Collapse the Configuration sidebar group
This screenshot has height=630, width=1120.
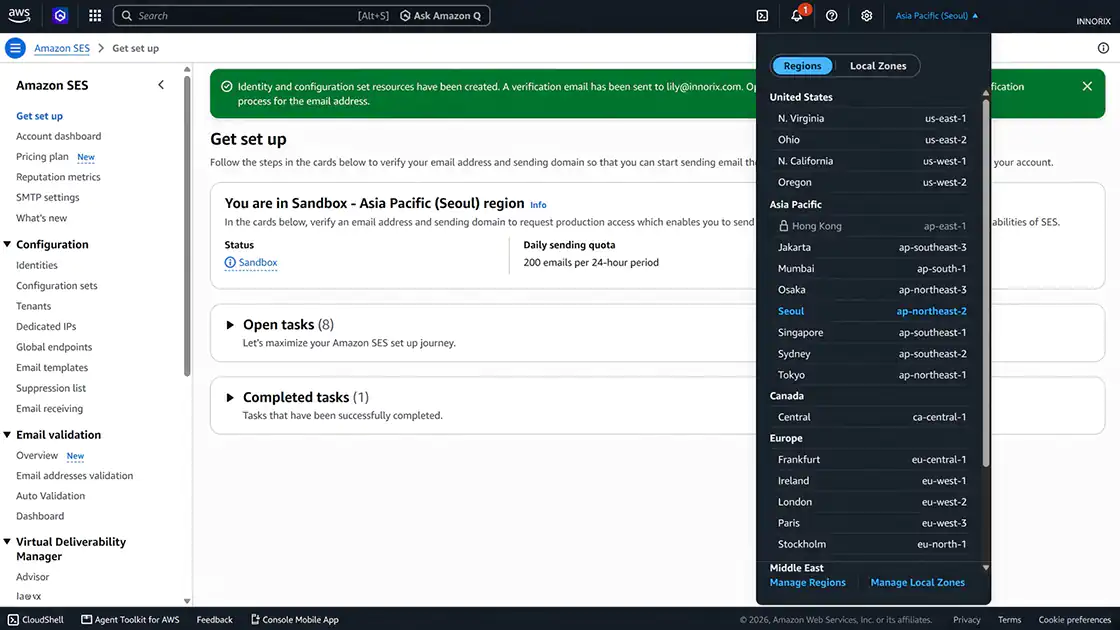click(7, 244)
